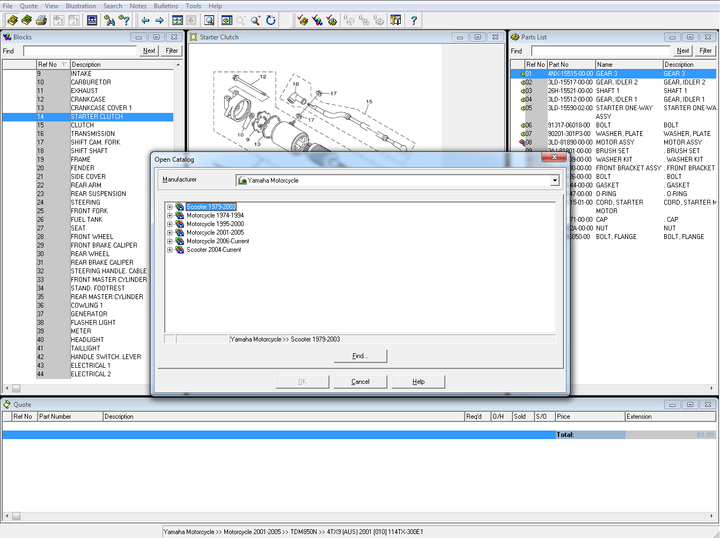Open the Manufacturer dropdown list
This screenshot has height=538, width=720.
(x=555, y=180)
